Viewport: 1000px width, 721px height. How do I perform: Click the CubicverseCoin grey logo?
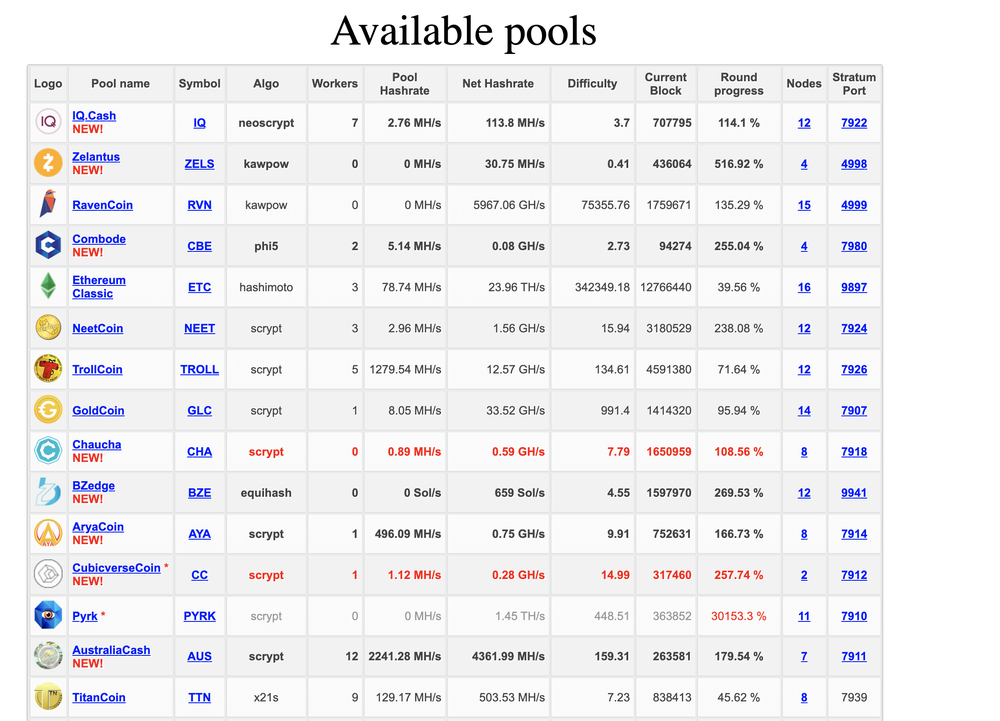48,574
